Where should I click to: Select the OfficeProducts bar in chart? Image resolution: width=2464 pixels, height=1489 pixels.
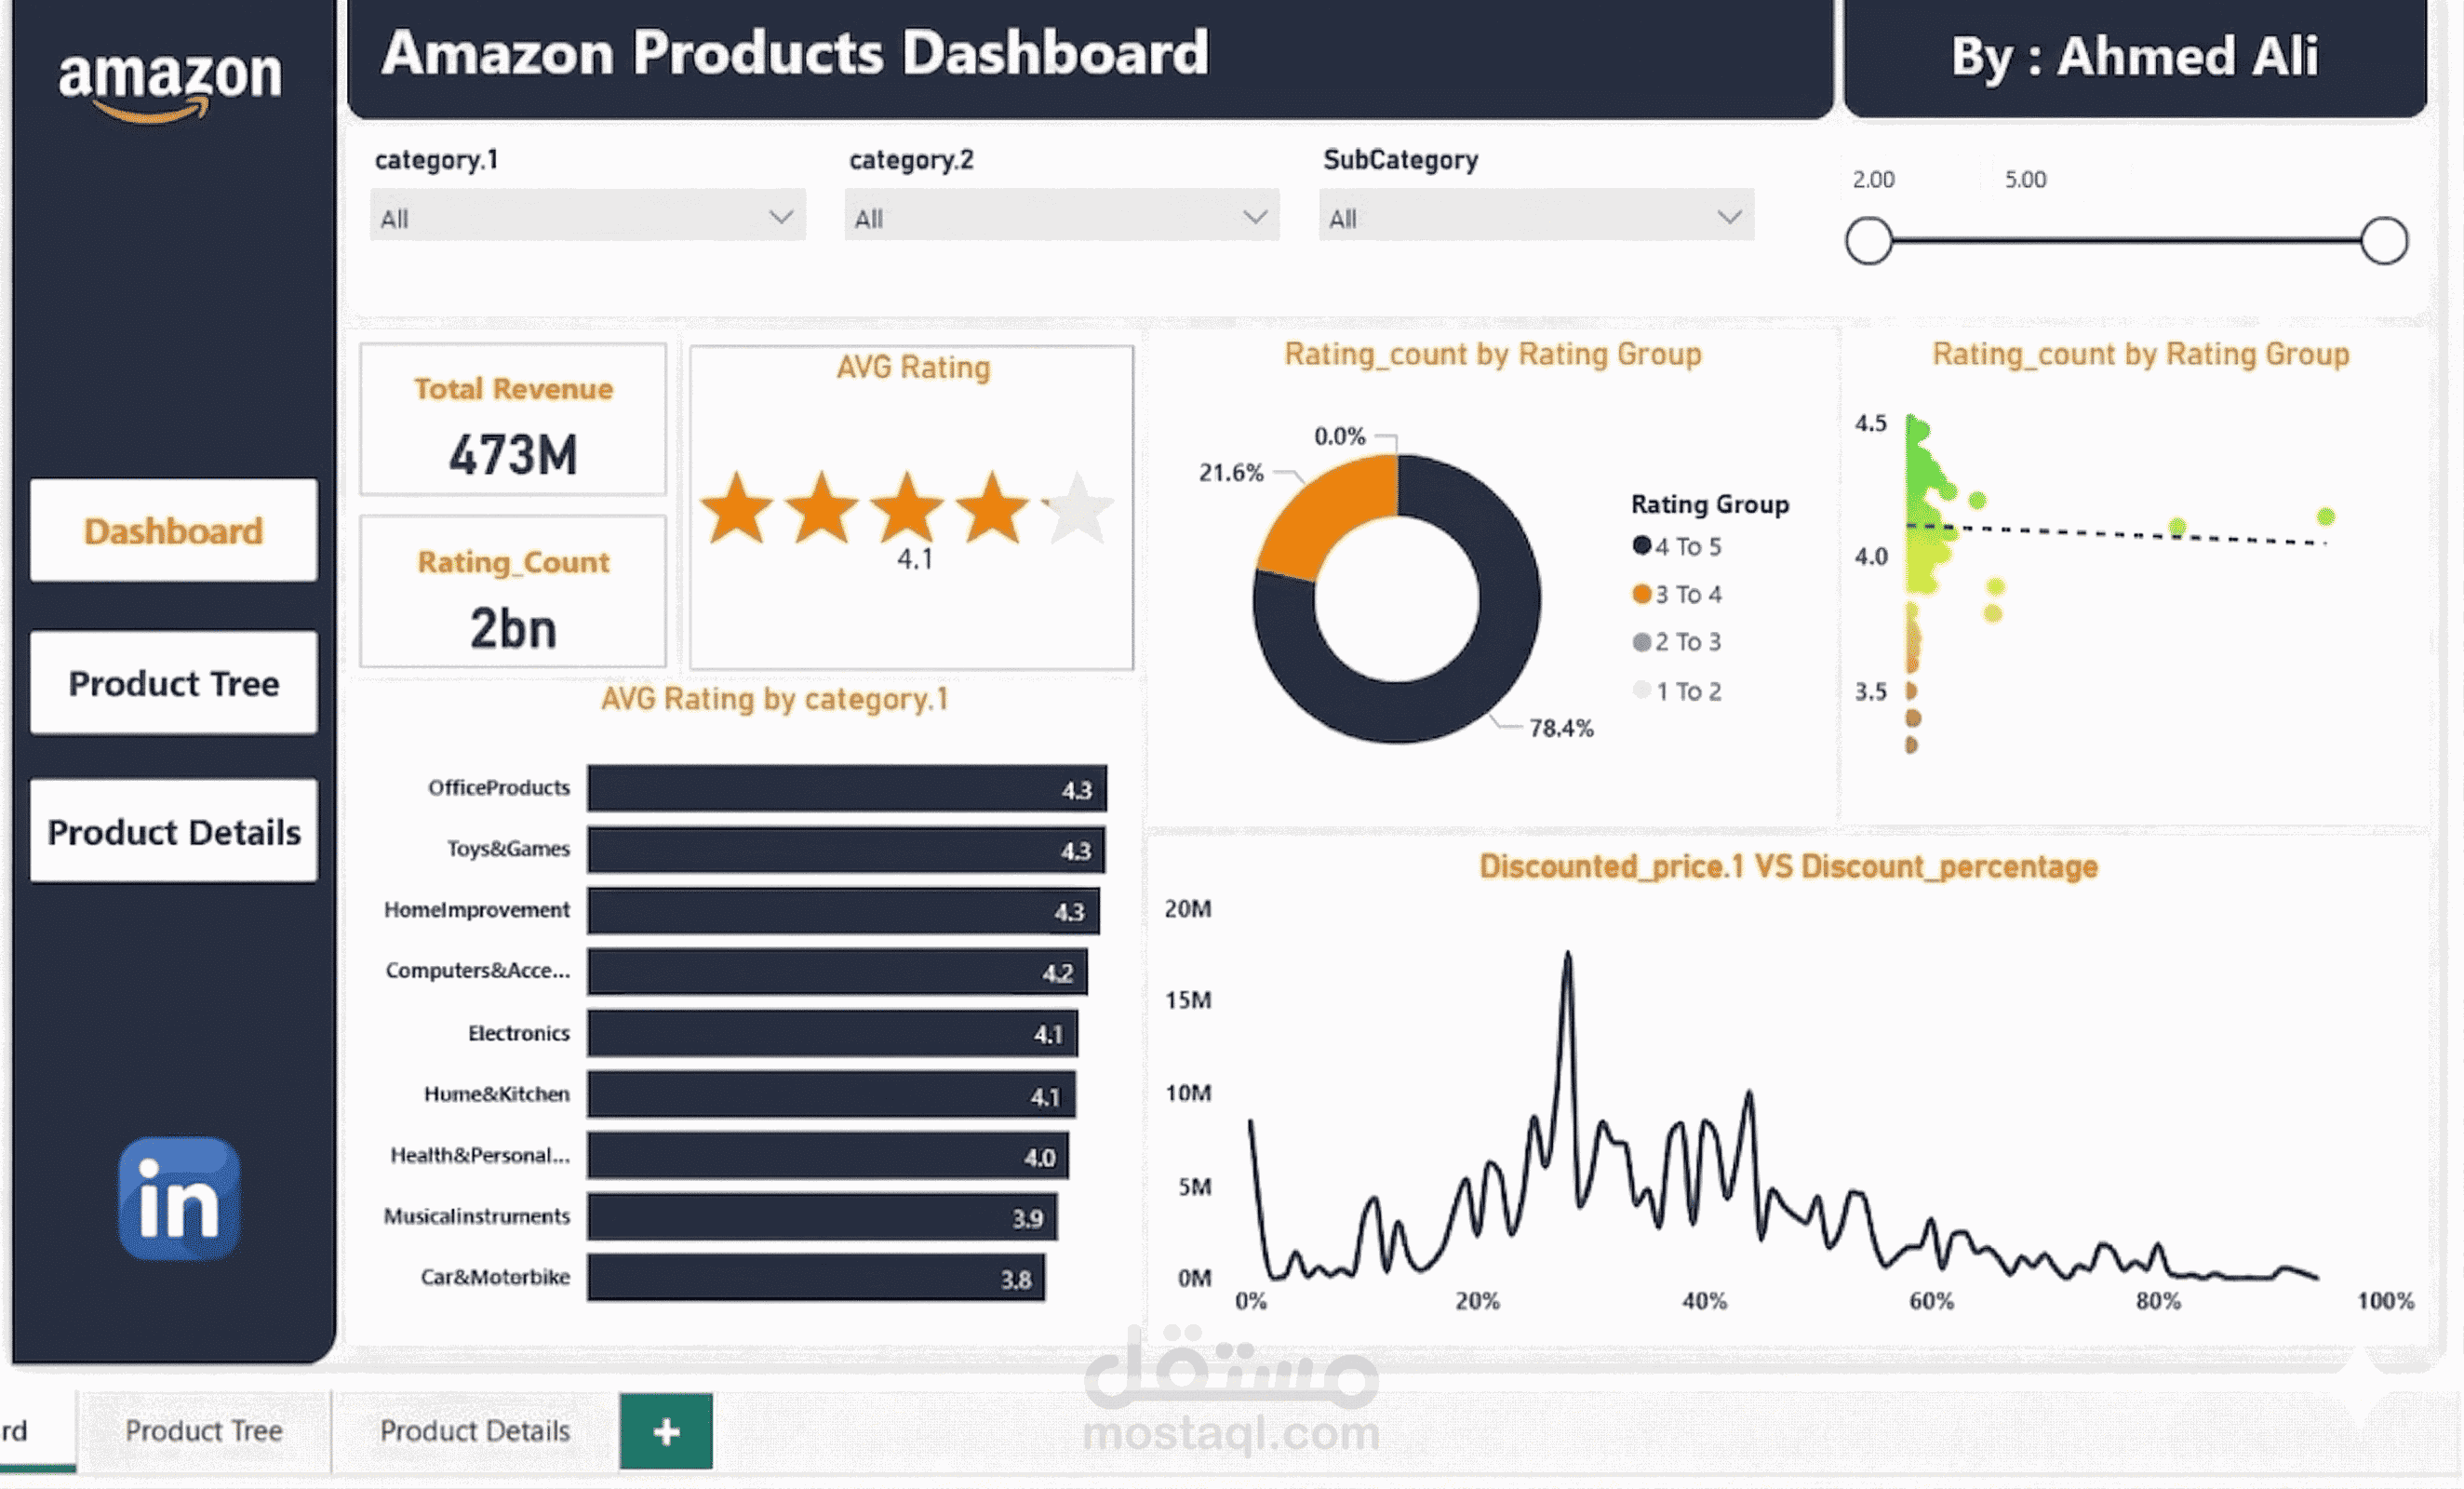coord(846,789)
